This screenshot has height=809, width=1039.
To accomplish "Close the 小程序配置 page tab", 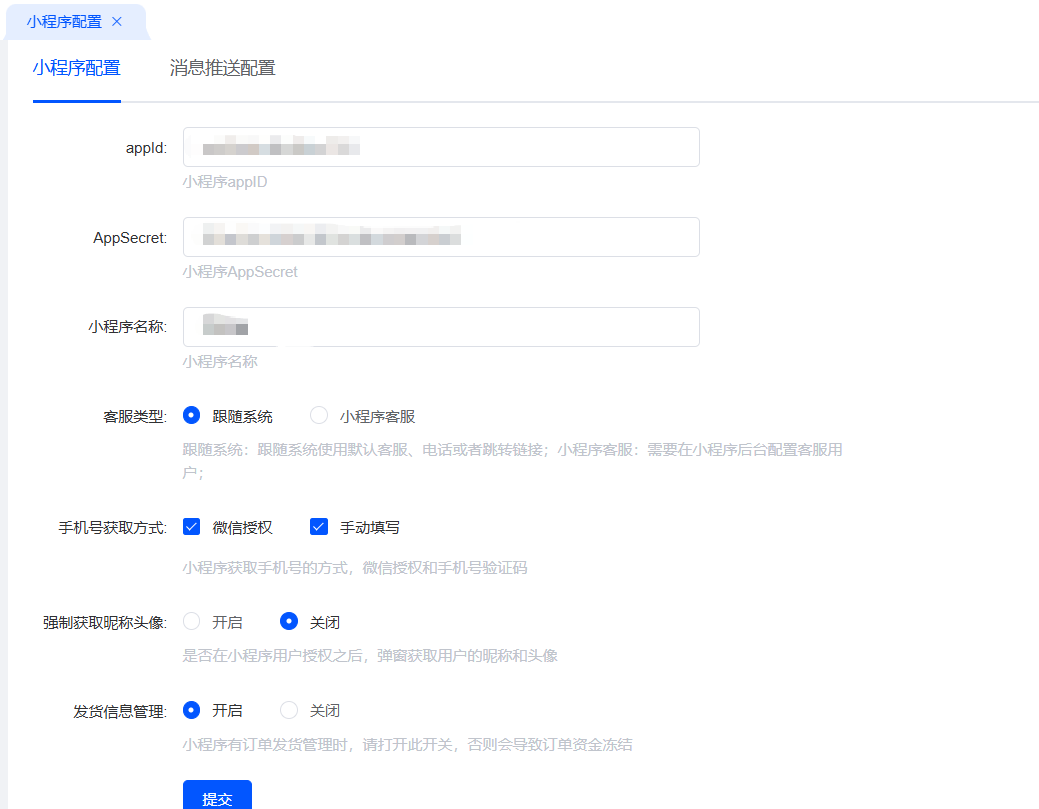I will [x=117, y=21].
